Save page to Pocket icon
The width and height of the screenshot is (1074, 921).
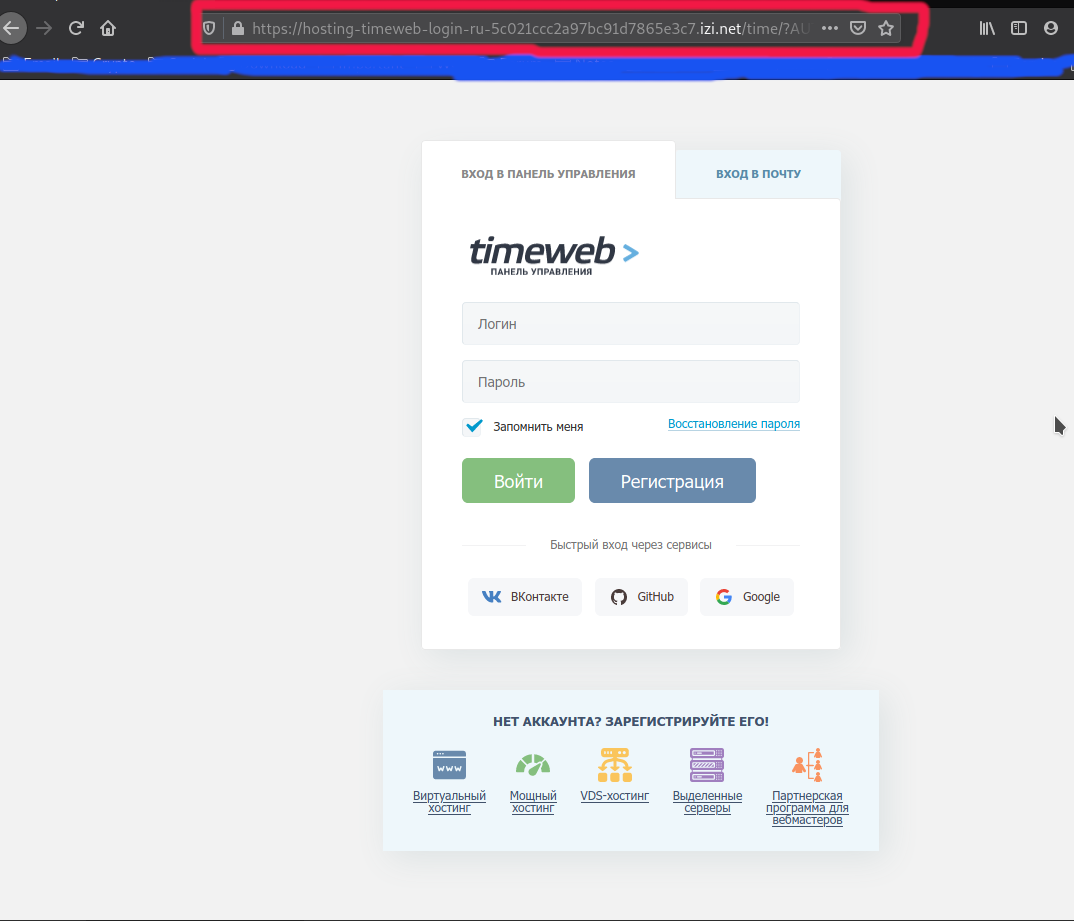pyautogui.click(x=858, y=28)
